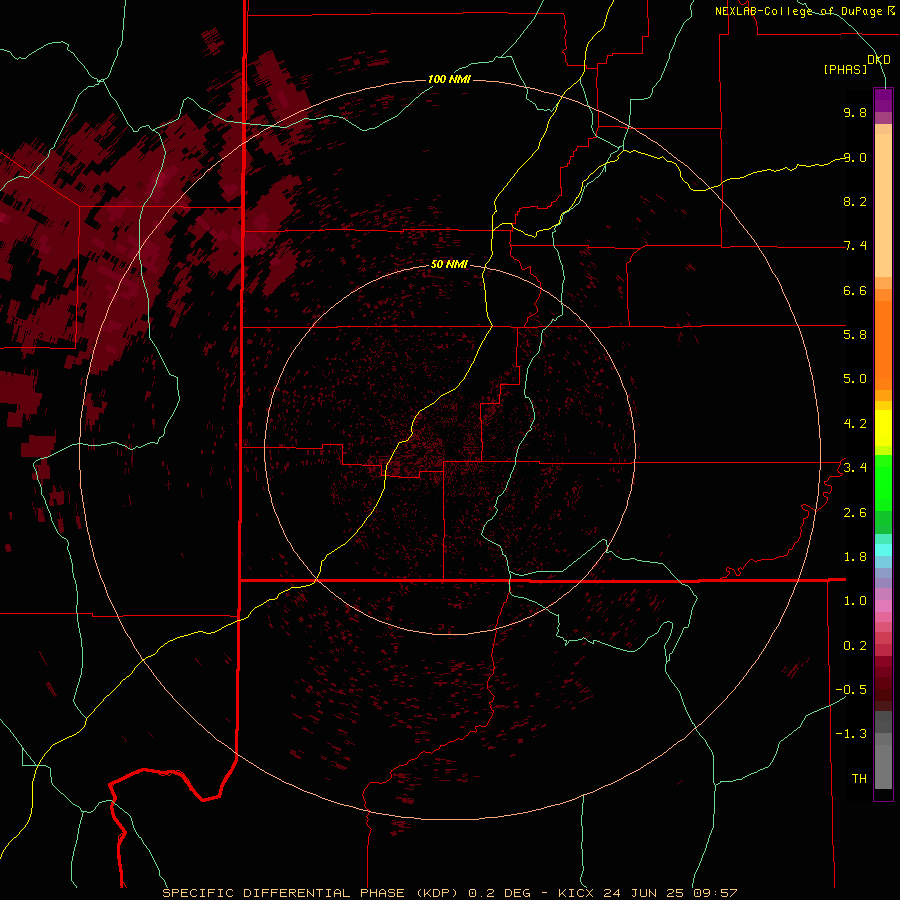Click the '[PHAS]' units label
Viewport: 900px width, 900px height.
coord(845,69)
